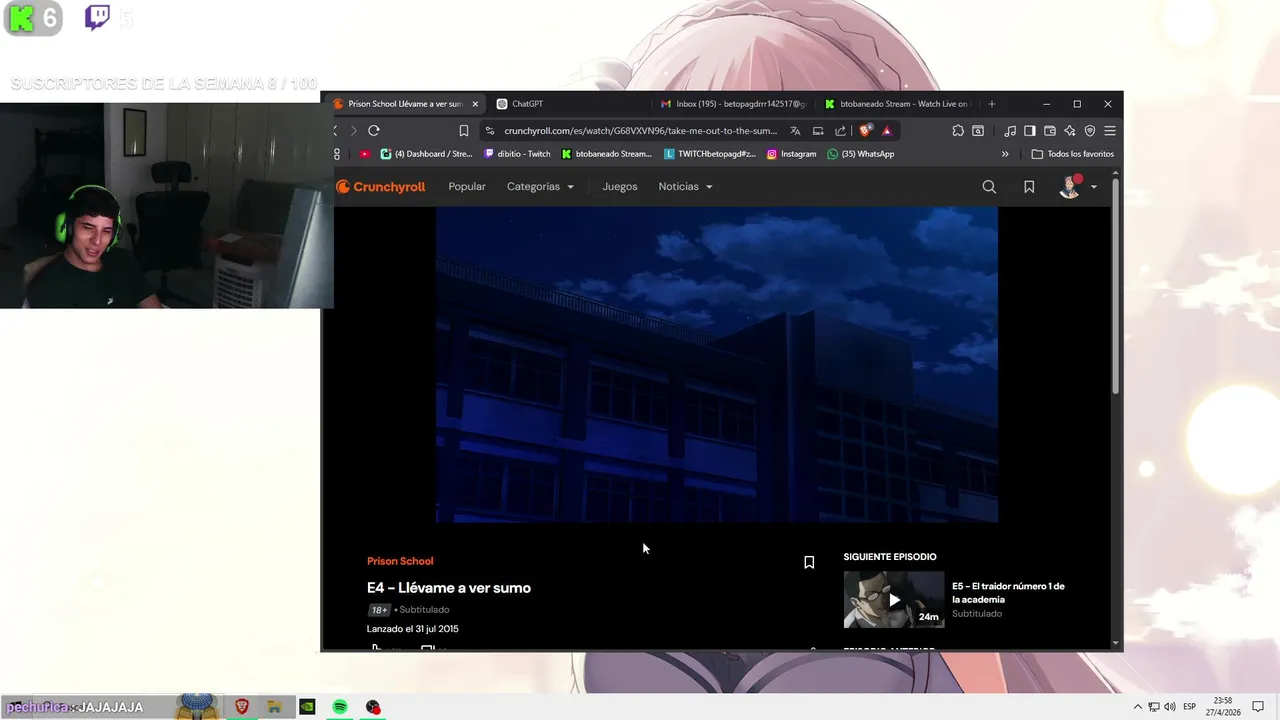
Task: Open the dibitio - Twitch bookmark
Action: [517, 154]
